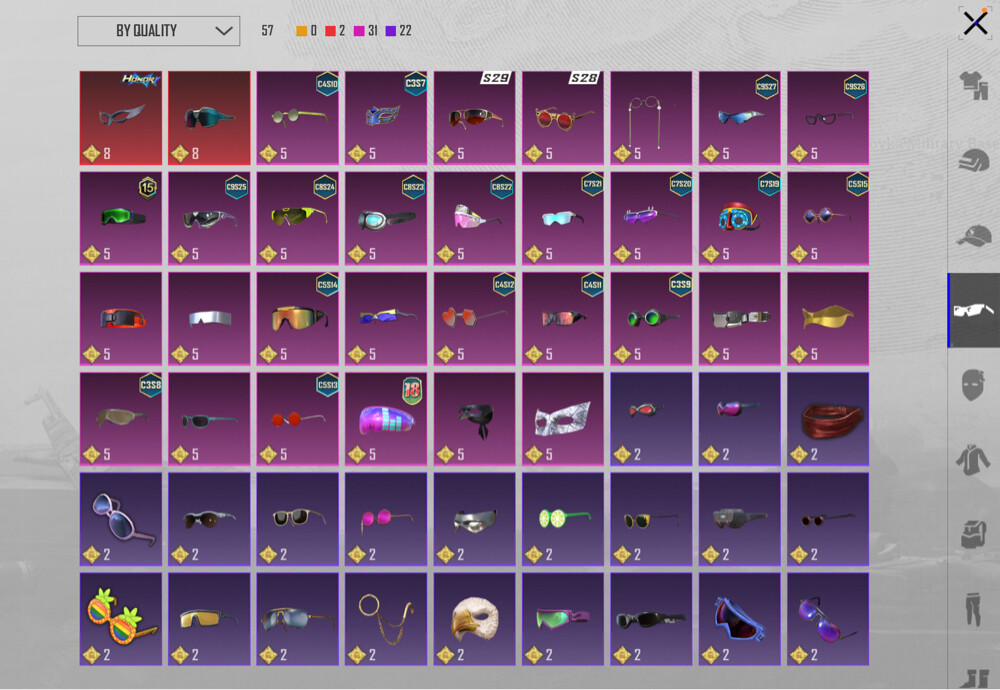Select the silver flat visor item

point(209,319)
